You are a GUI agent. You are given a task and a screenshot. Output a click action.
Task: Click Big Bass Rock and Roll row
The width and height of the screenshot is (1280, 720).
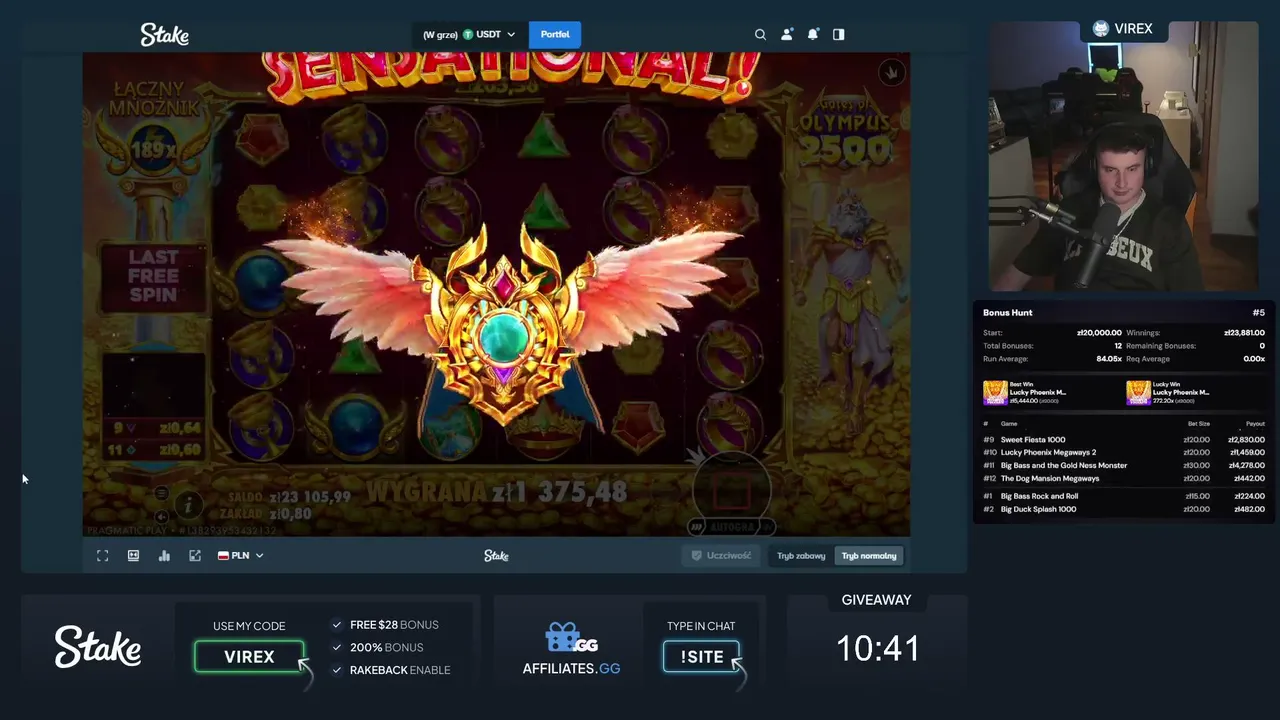1124,496
